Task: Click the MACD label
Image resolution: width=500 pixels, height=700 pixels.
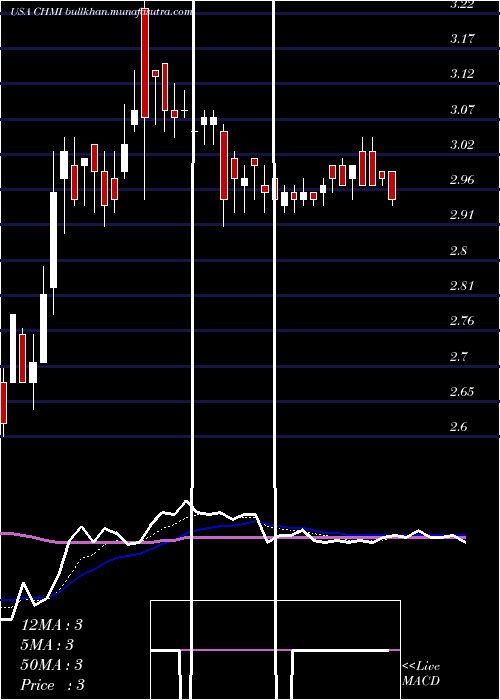Action: click(421, 681)
